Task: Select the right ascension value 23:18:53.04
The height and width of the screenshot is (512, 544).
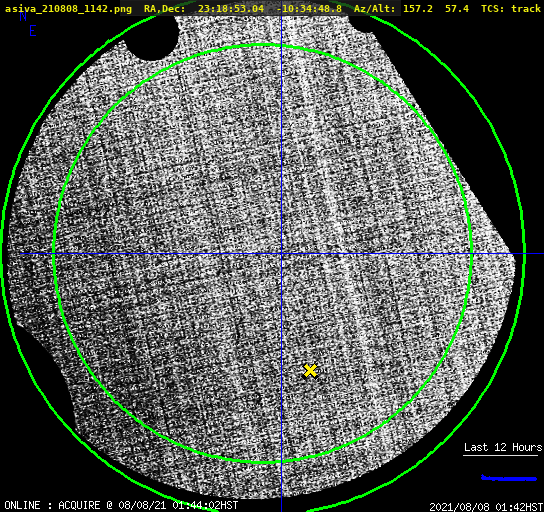Action: [x=231, y=9]
